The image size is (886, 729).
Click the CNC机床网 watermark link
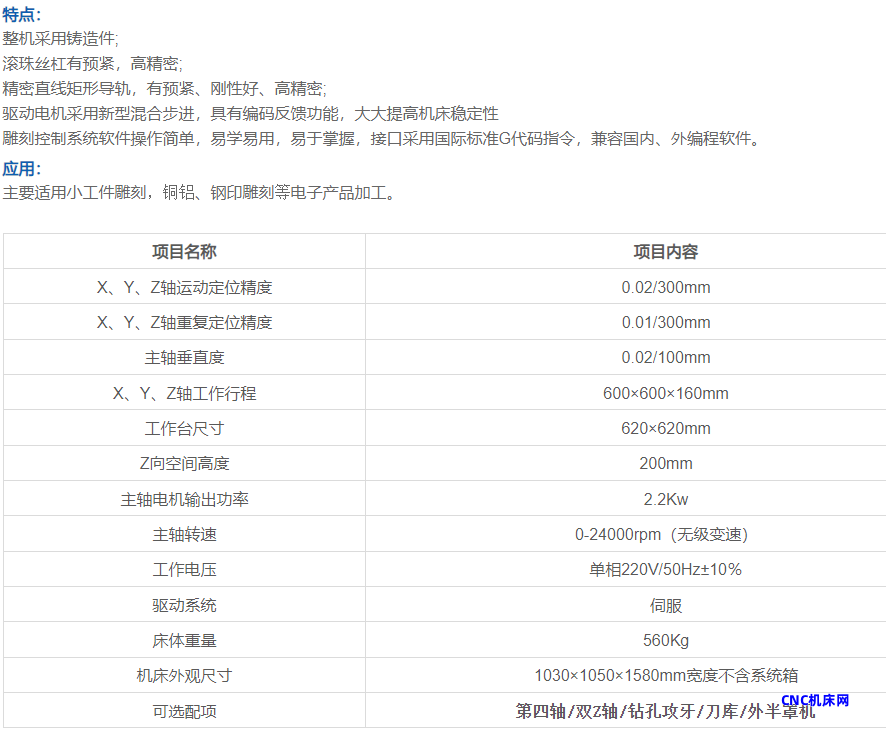(x=815, y=701)
